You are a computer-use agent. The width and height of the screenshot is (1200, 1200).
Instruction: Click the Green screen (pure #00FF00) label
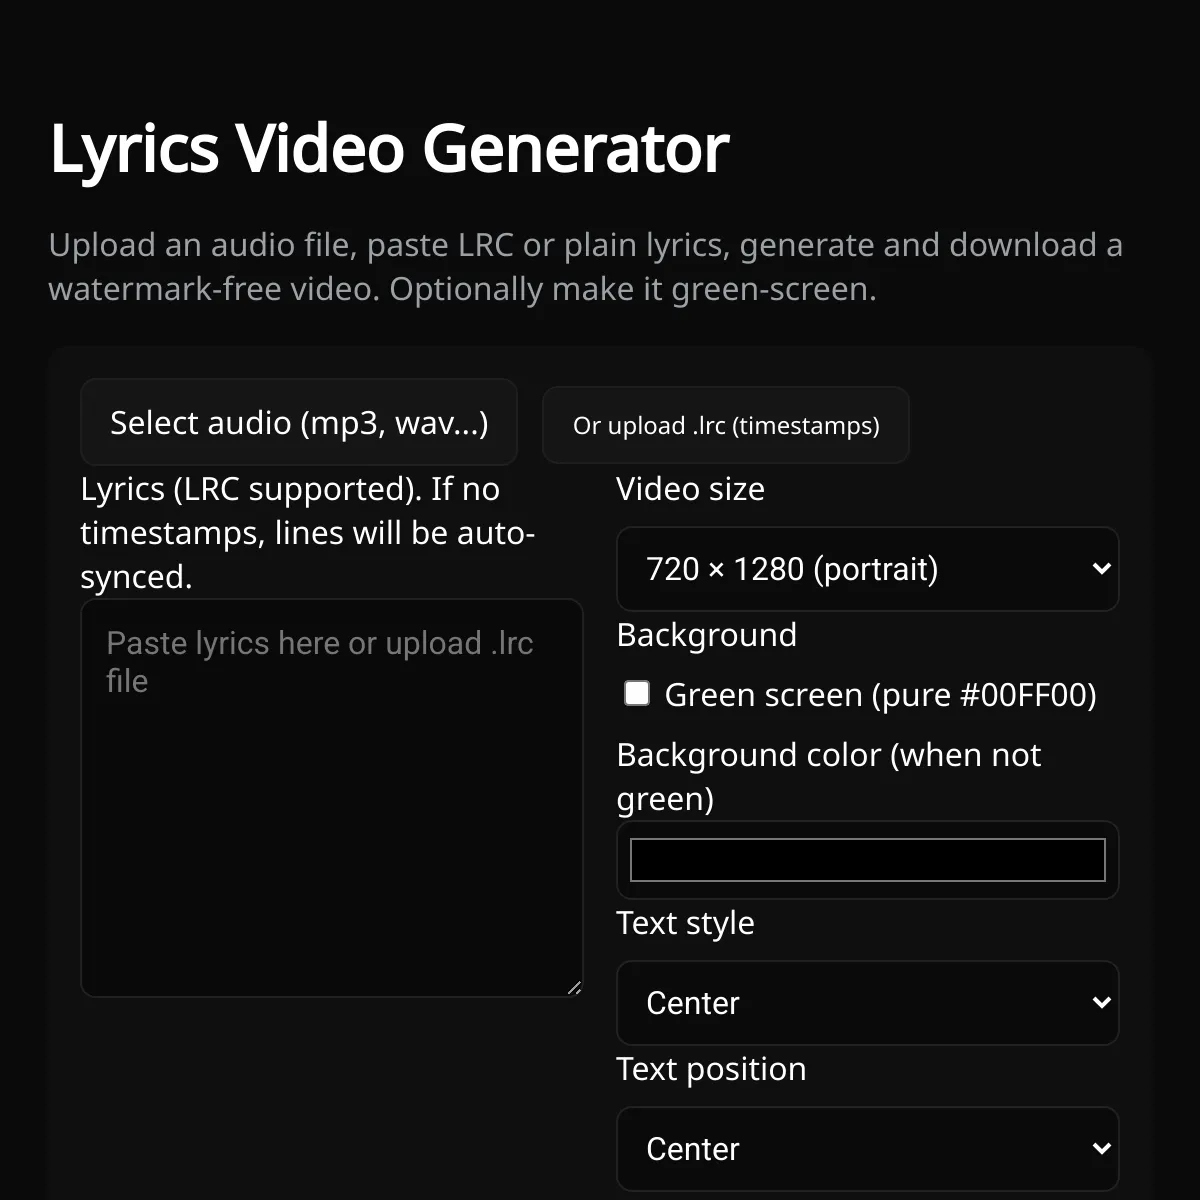tap(880, 695)
